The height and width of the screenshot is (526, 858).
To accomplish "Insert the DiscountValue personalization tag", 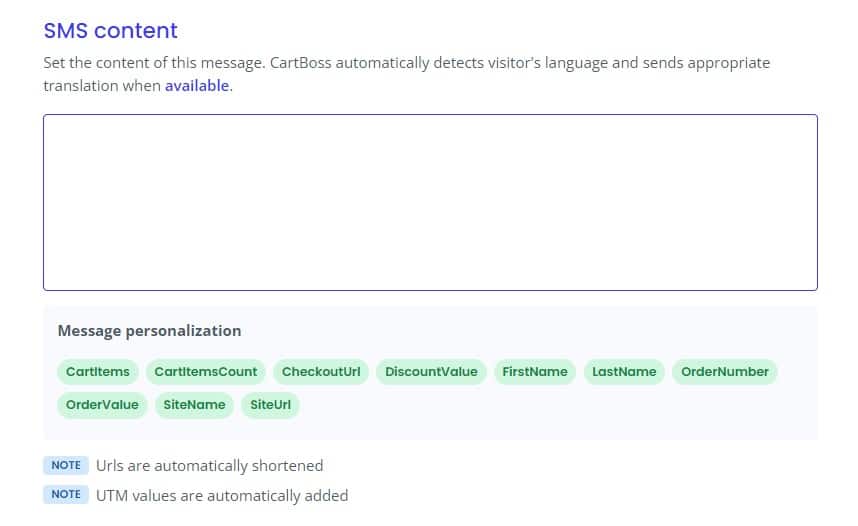I will click(431, 372).
